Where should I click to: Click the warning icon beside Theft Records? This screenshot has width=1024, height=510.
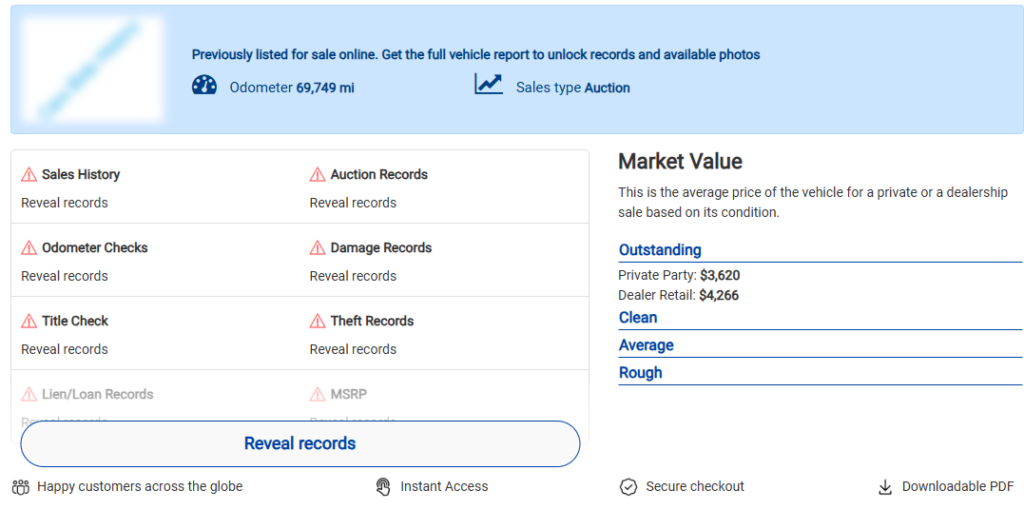pos(317,321)
